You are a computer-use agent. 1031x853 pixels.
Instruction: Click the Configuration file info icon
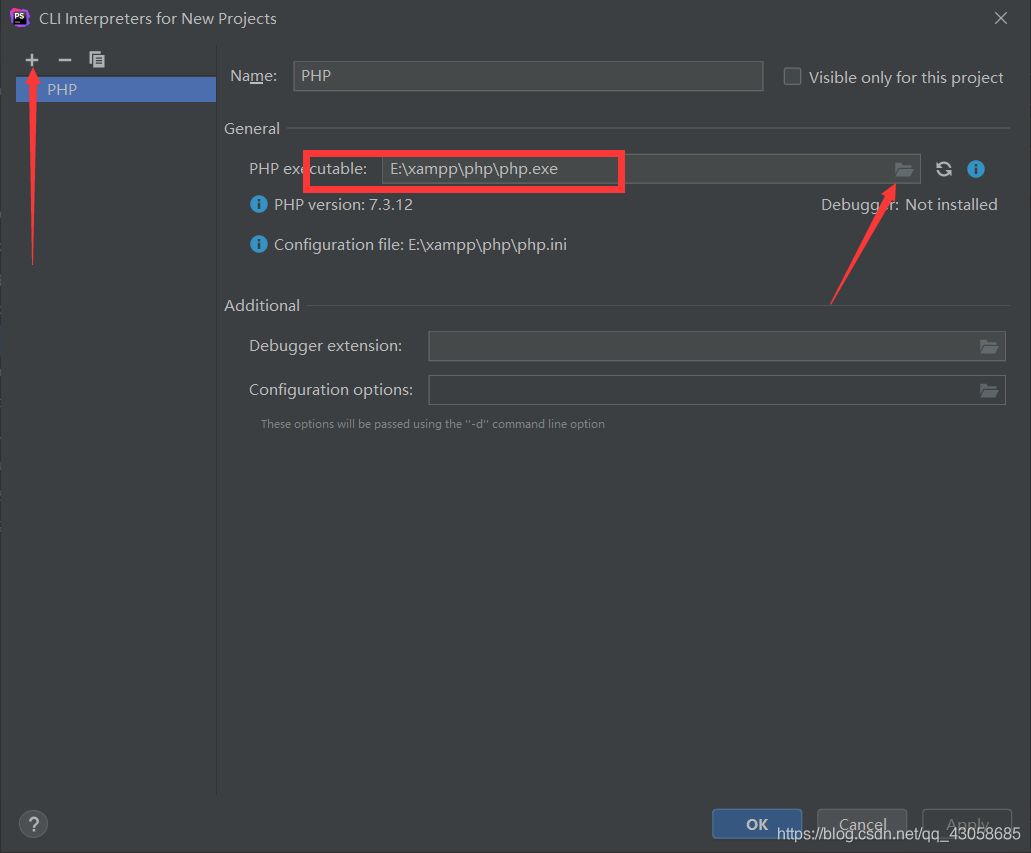click(258, 245)
